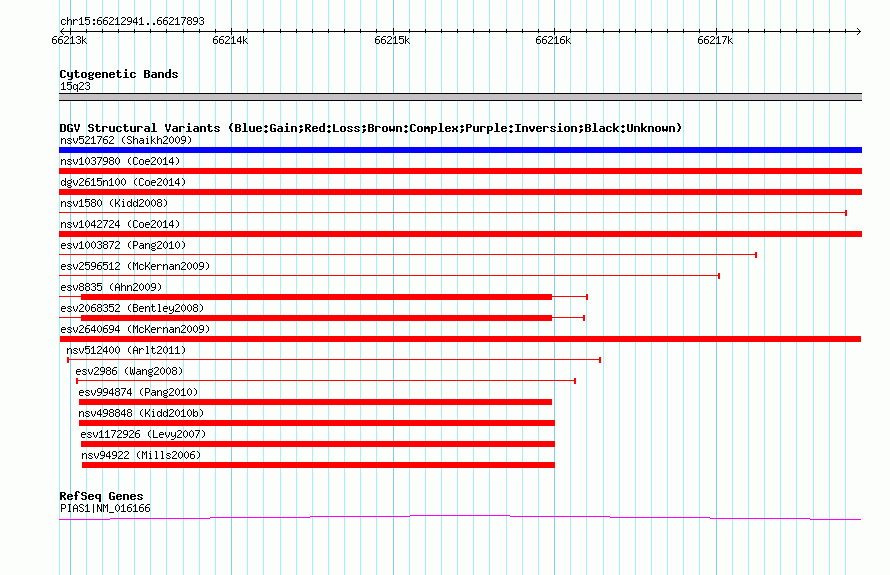Click the thick esv2068352 variant bar

317,318
